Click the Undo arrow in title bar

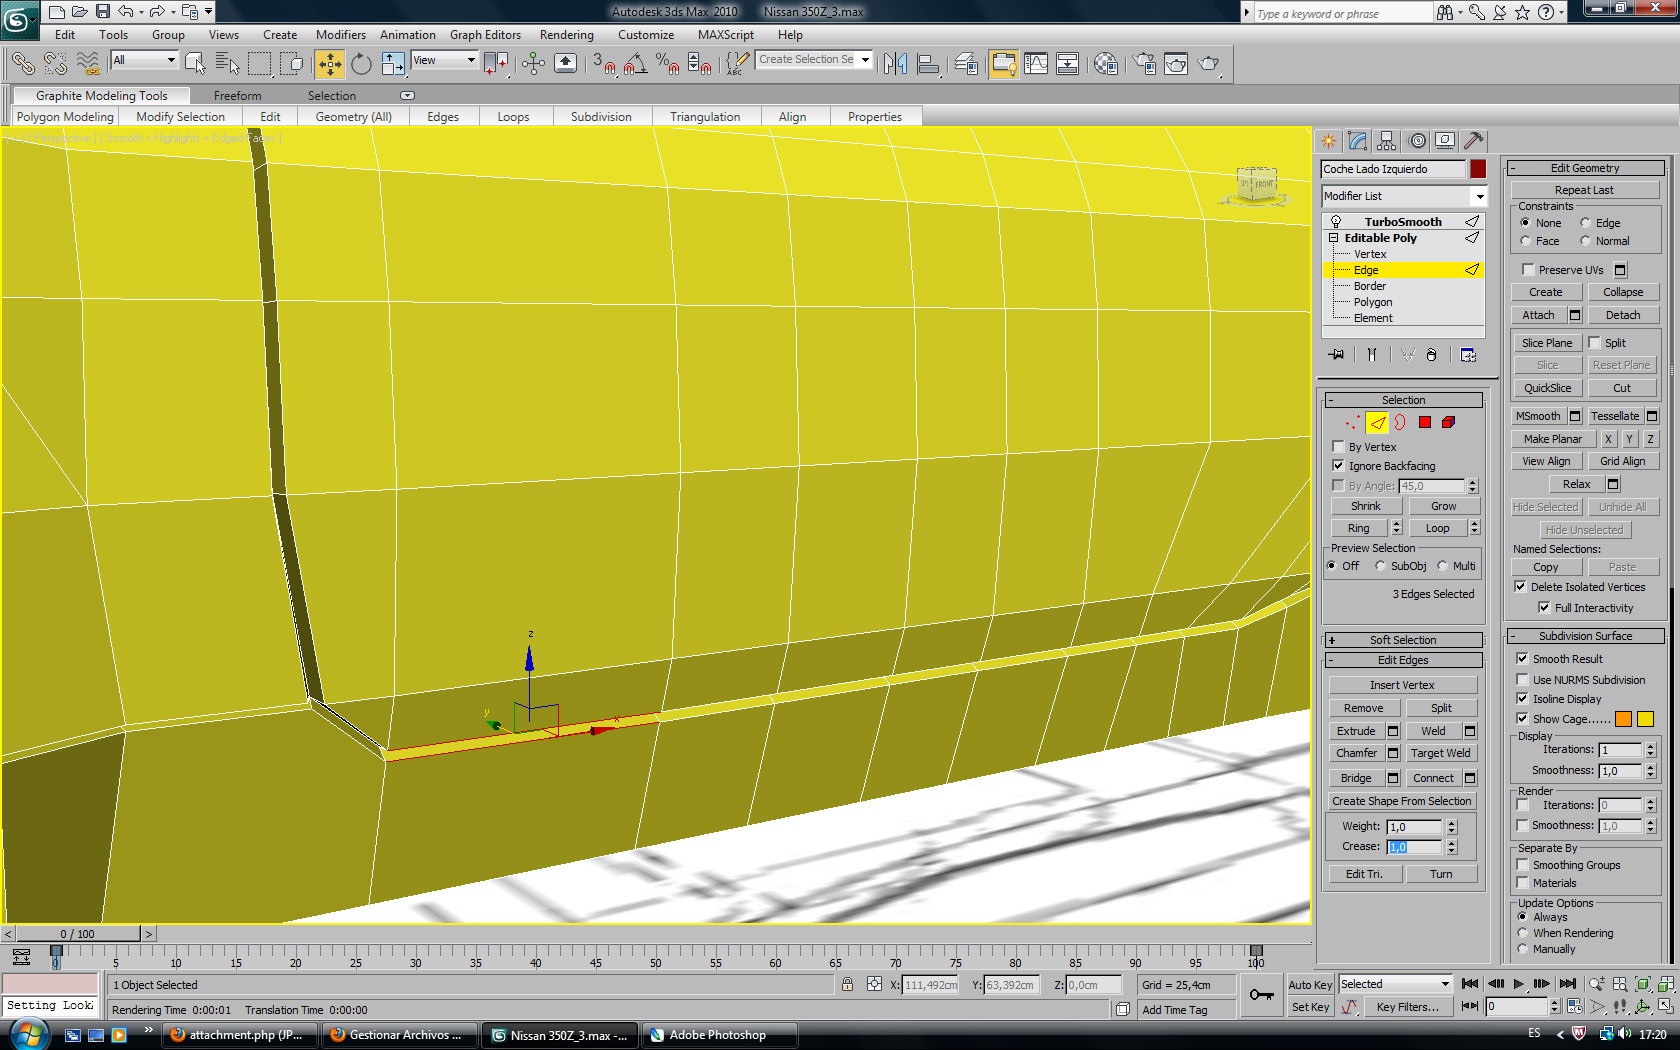[x=126, y=11]
